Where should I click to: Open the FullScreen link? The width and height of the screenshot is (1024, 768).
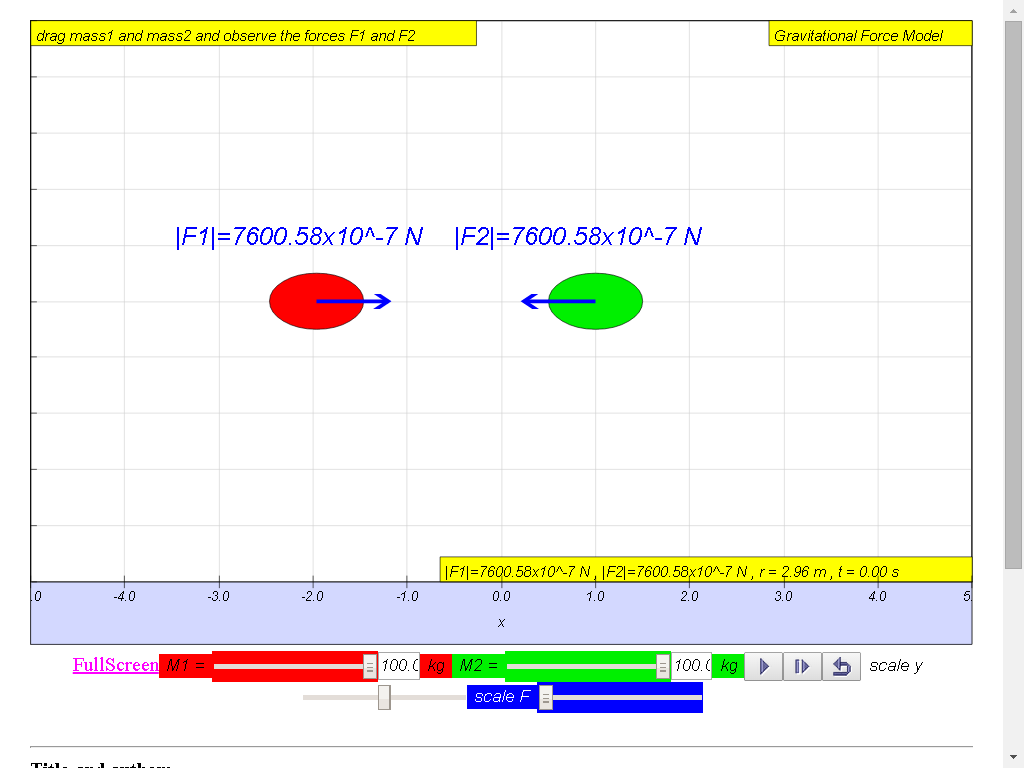[x=116, y=665]
